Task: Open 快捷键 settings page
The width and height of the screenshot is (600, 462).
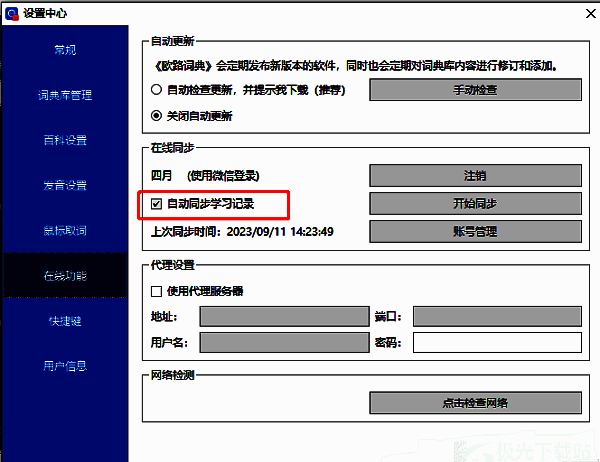Action: [x=65, y=321]
